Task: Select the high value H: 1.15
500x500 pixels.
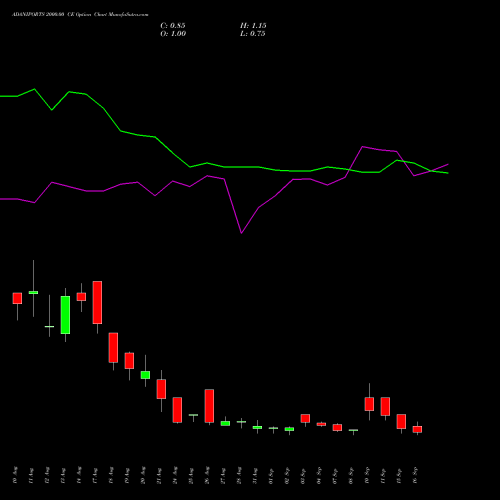Action: [253, 26]
